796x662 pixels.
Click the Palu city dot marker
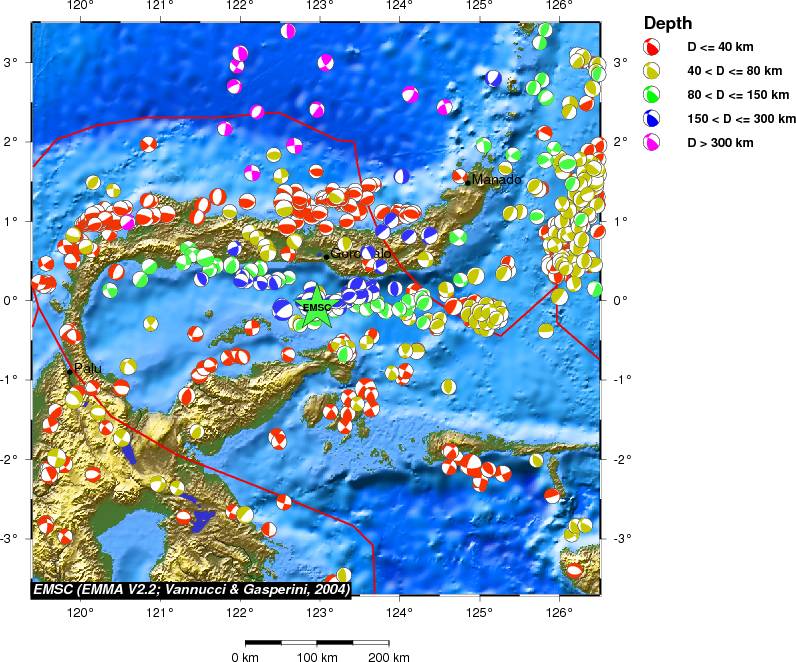point(69,371)
